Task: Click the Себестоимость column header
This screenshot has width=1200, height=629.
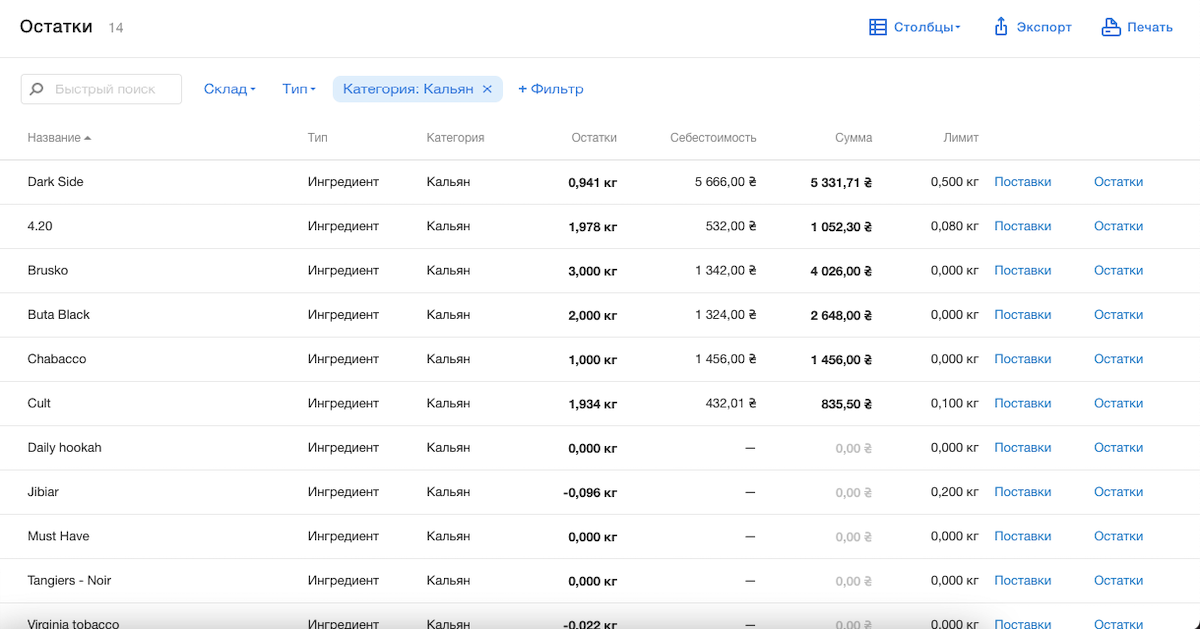Action: pos(713,138)
